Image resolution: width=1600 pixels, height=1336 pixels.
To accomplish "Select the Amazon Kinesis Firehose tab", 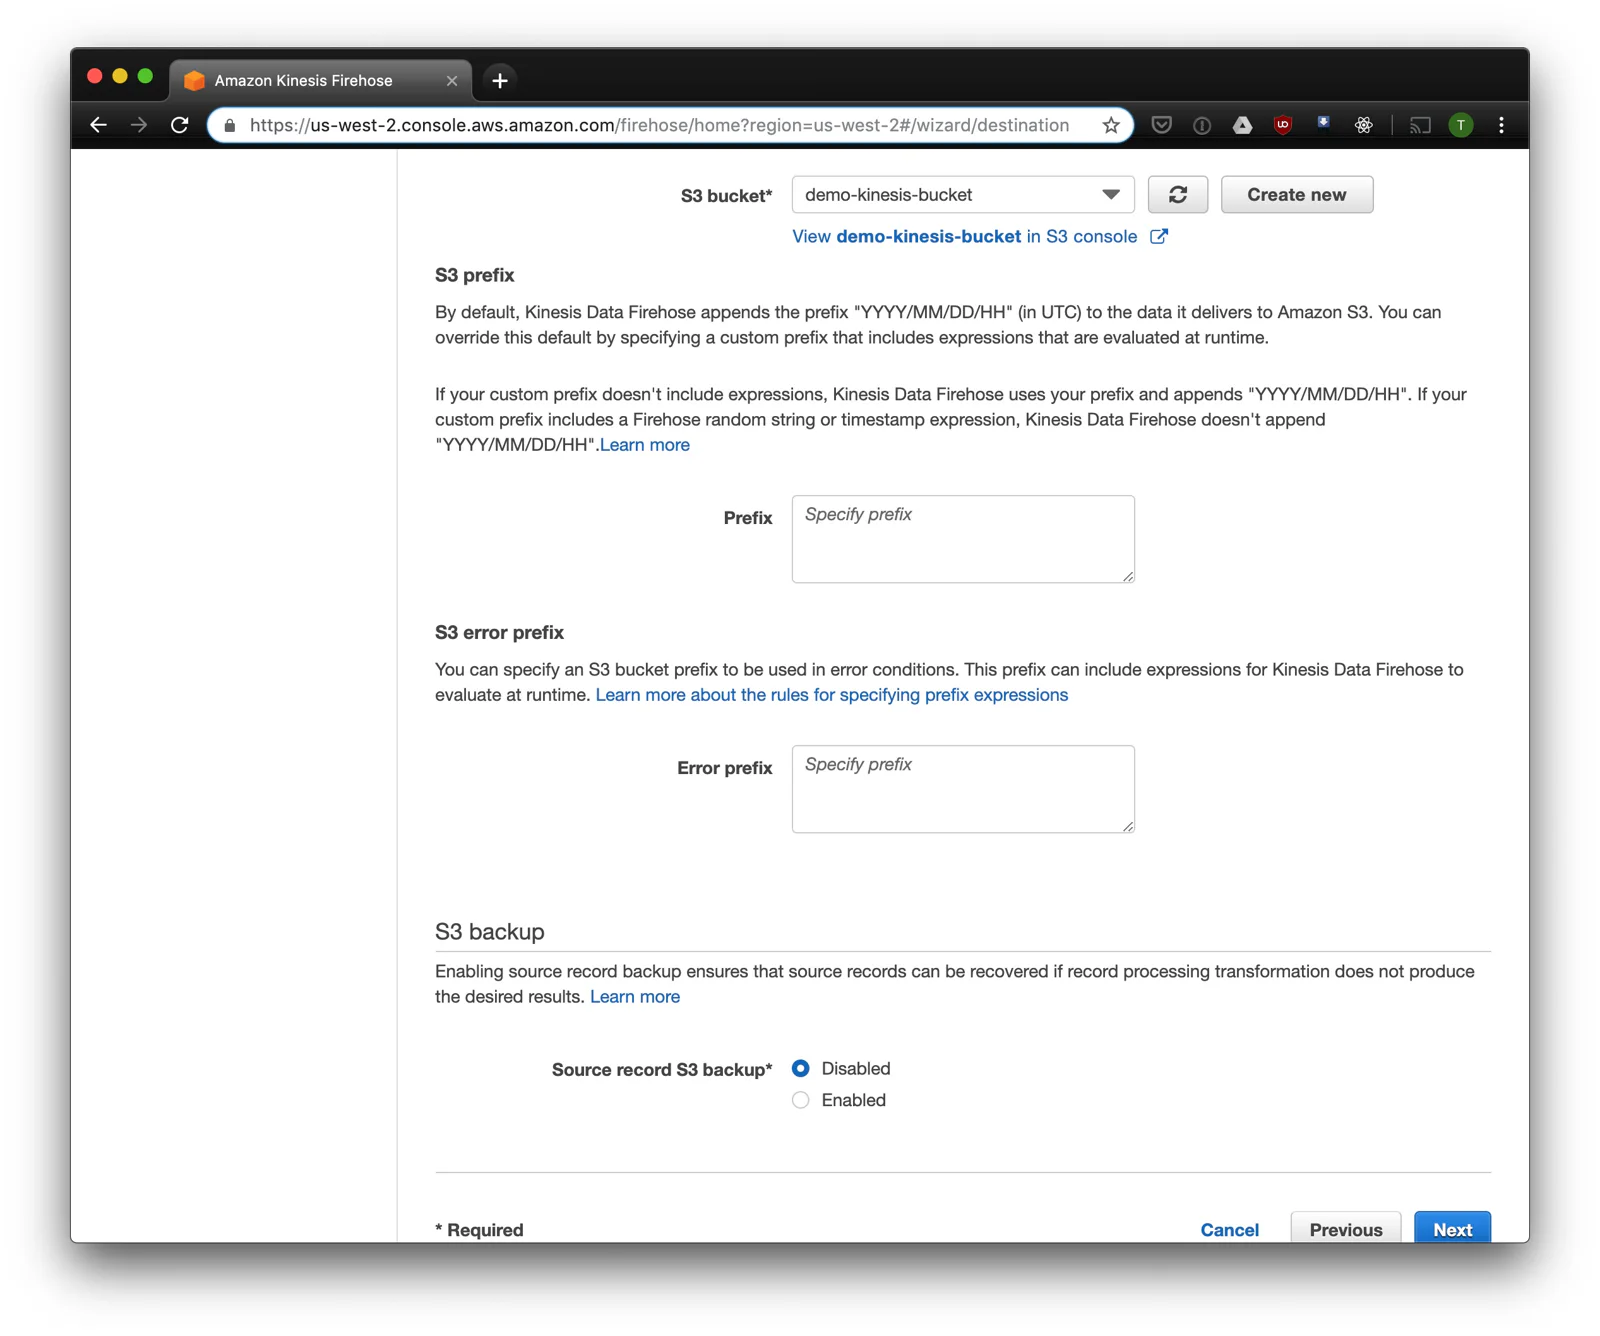I will (320, 80).
